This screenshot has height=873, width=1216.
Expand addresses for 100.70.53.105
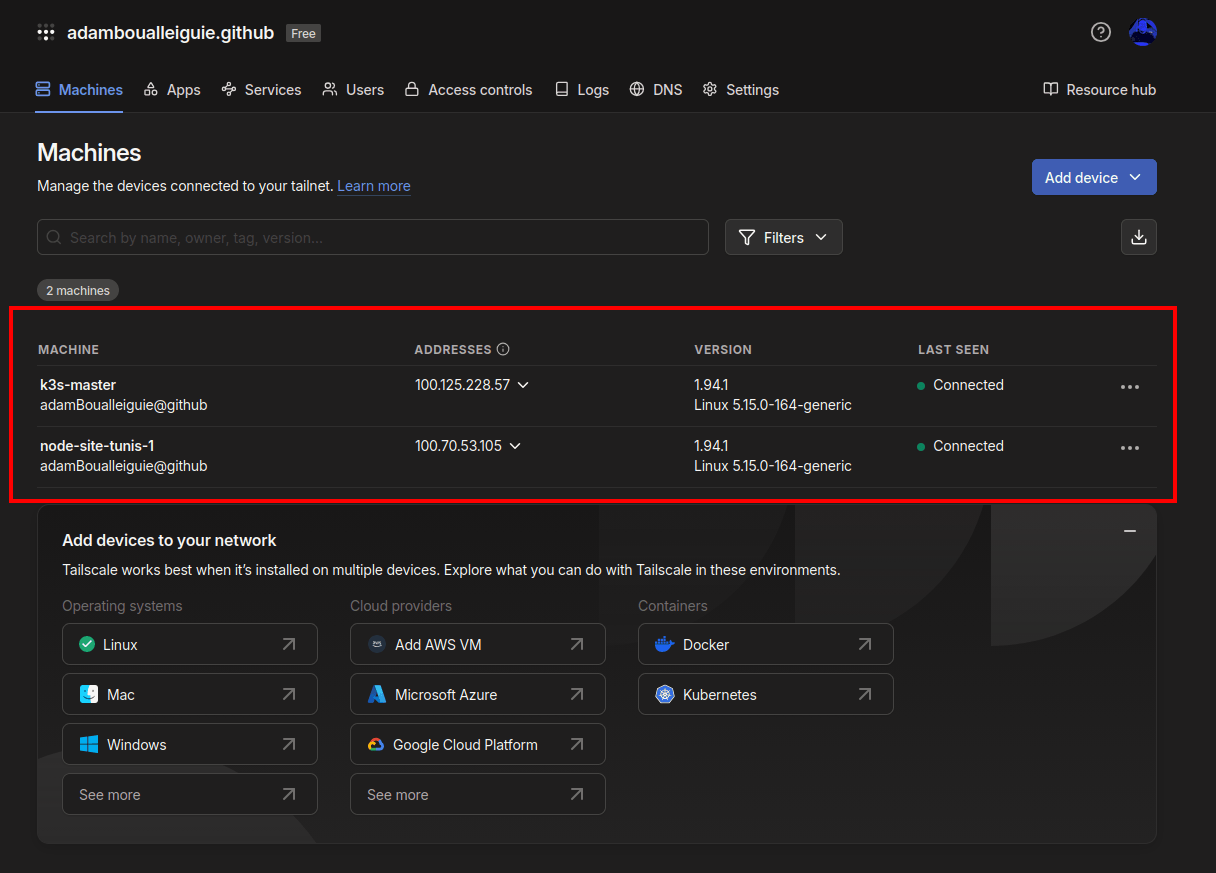(x=514, y=446)
